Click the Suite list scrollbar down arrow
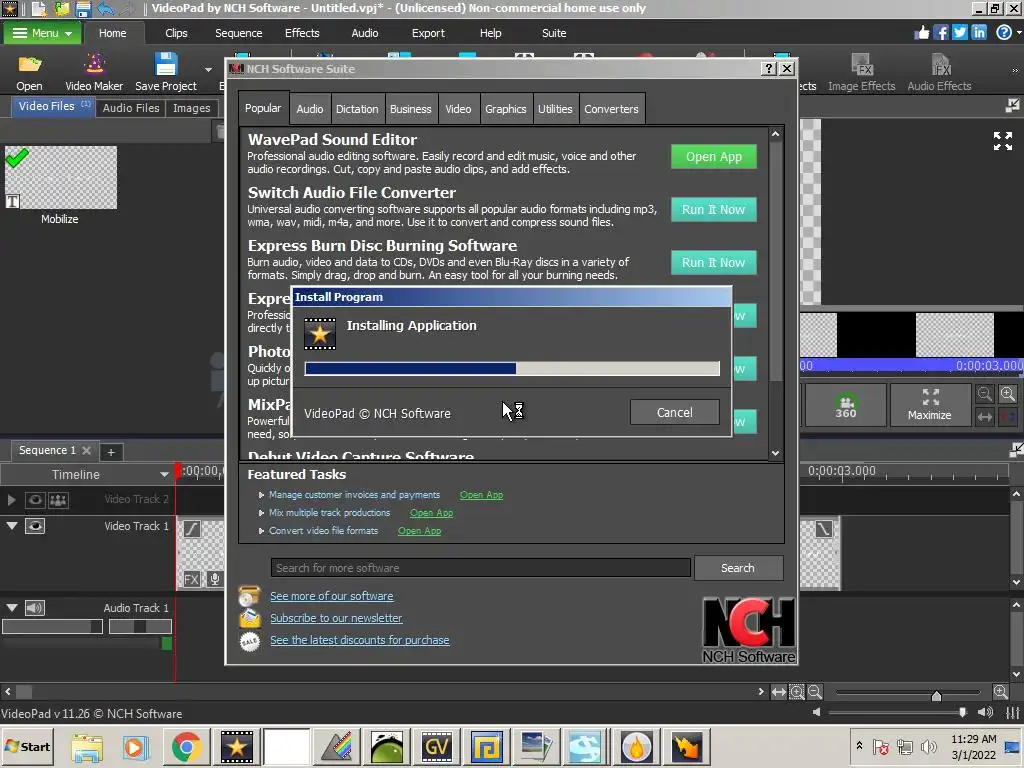The width and height of the screenshot is (1024, 768). [775, 453]
